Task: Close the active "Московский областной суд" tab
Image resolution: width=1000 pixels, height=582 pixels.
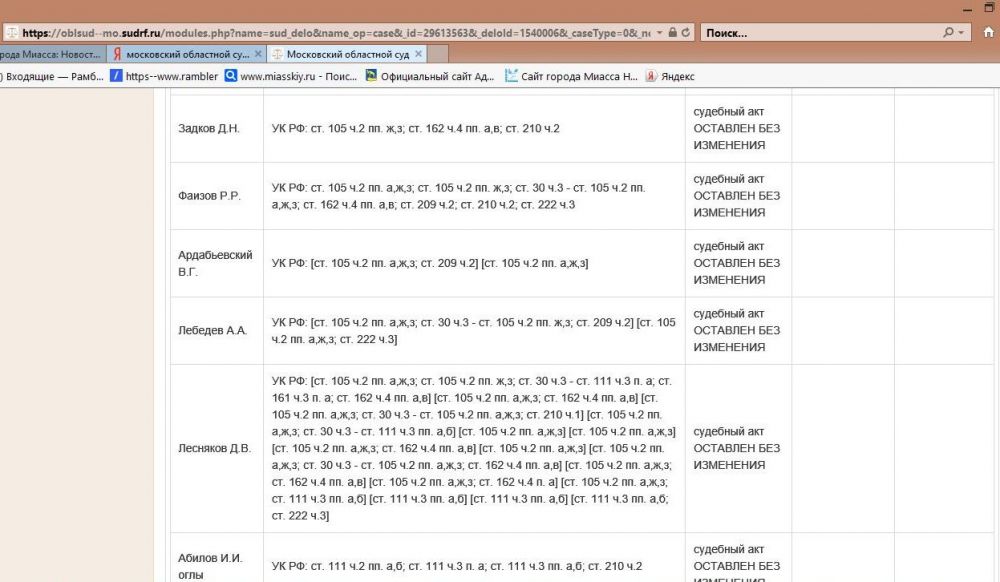Action: (419, 54)
